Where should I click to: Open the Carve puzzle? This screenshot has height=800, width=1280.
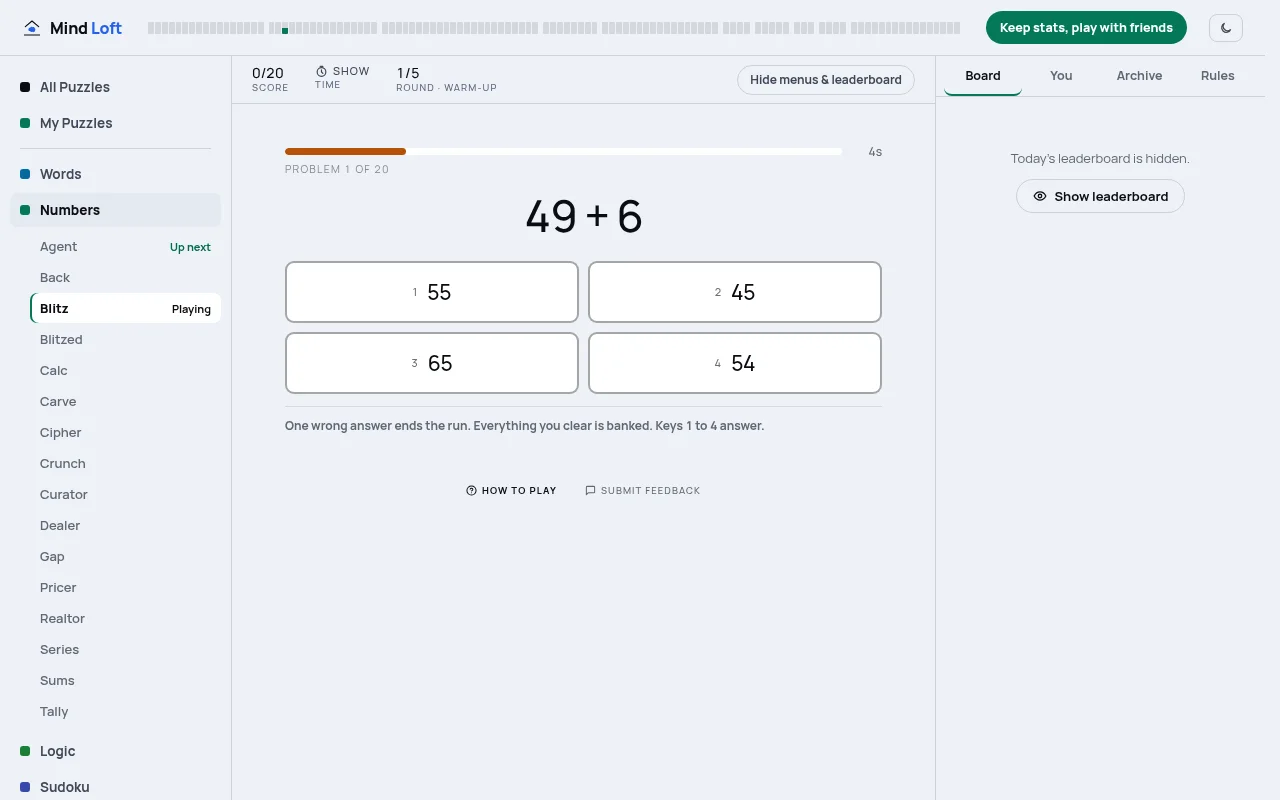point(125,402)
